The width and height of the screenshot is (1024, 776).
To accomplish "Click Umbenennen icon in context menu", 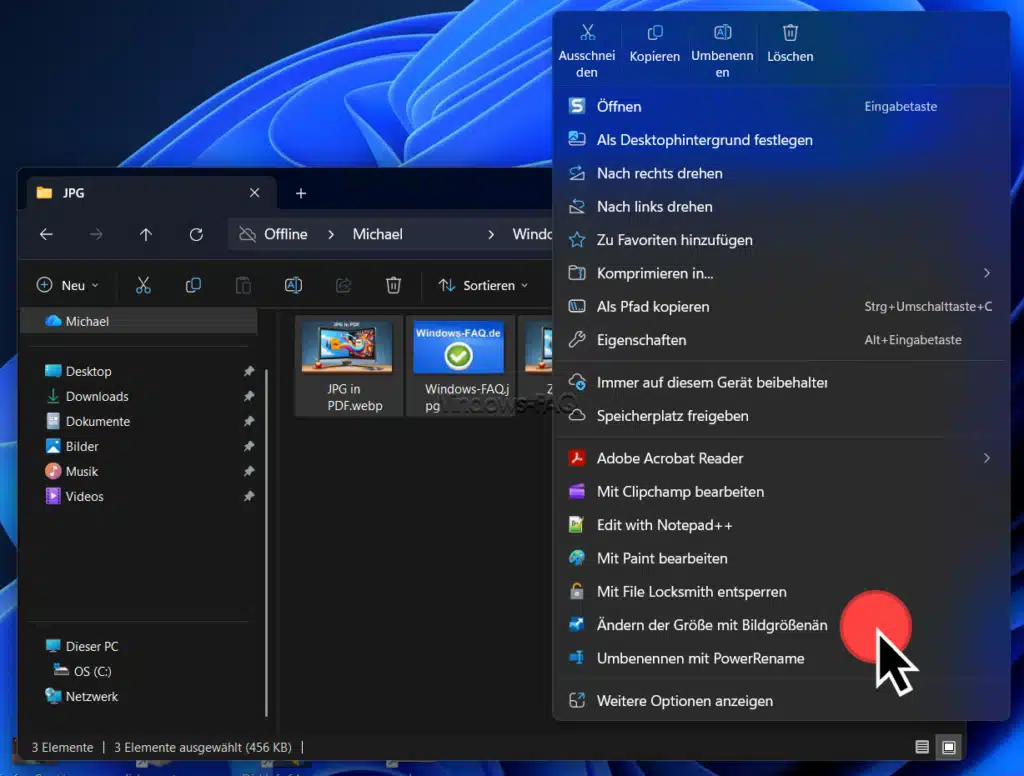I will tap(722, 32).
